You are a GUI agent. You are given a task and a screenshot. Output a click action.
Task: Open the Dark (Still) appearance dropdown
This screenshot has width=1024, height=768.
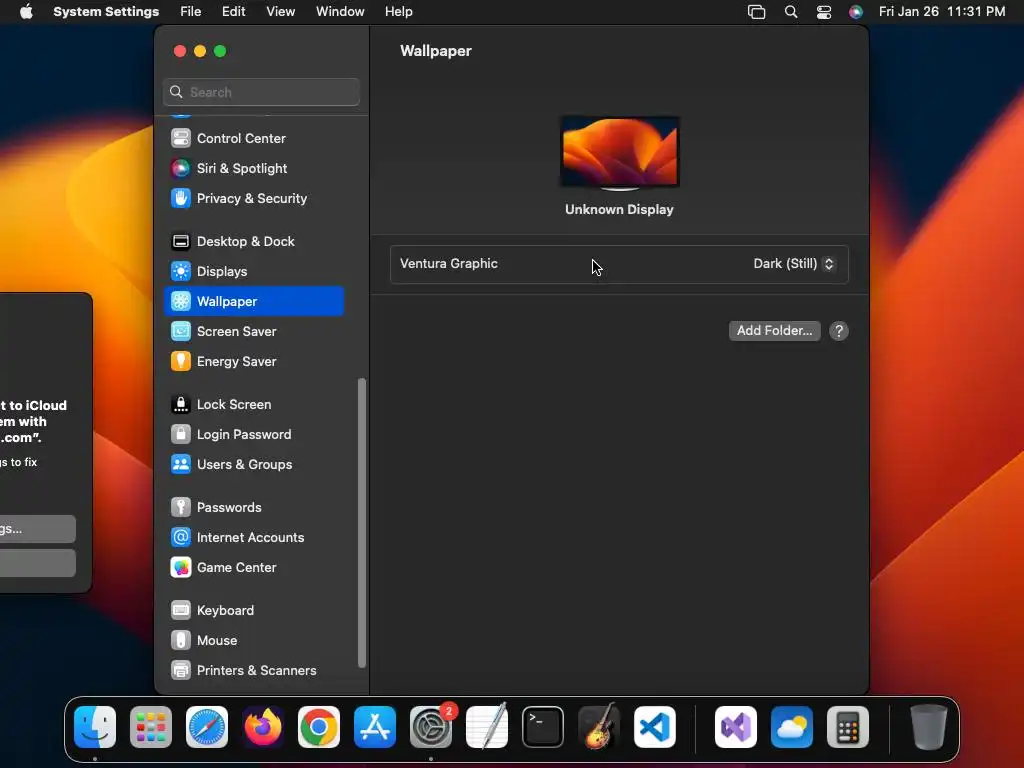click(x=793, y=264)
